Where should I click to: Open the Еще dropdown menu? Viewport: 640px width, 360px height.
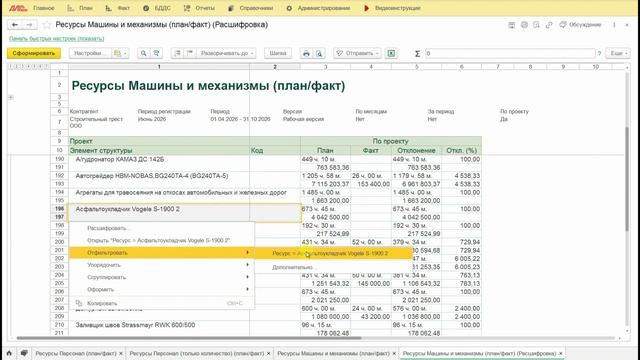click(618, 53)
